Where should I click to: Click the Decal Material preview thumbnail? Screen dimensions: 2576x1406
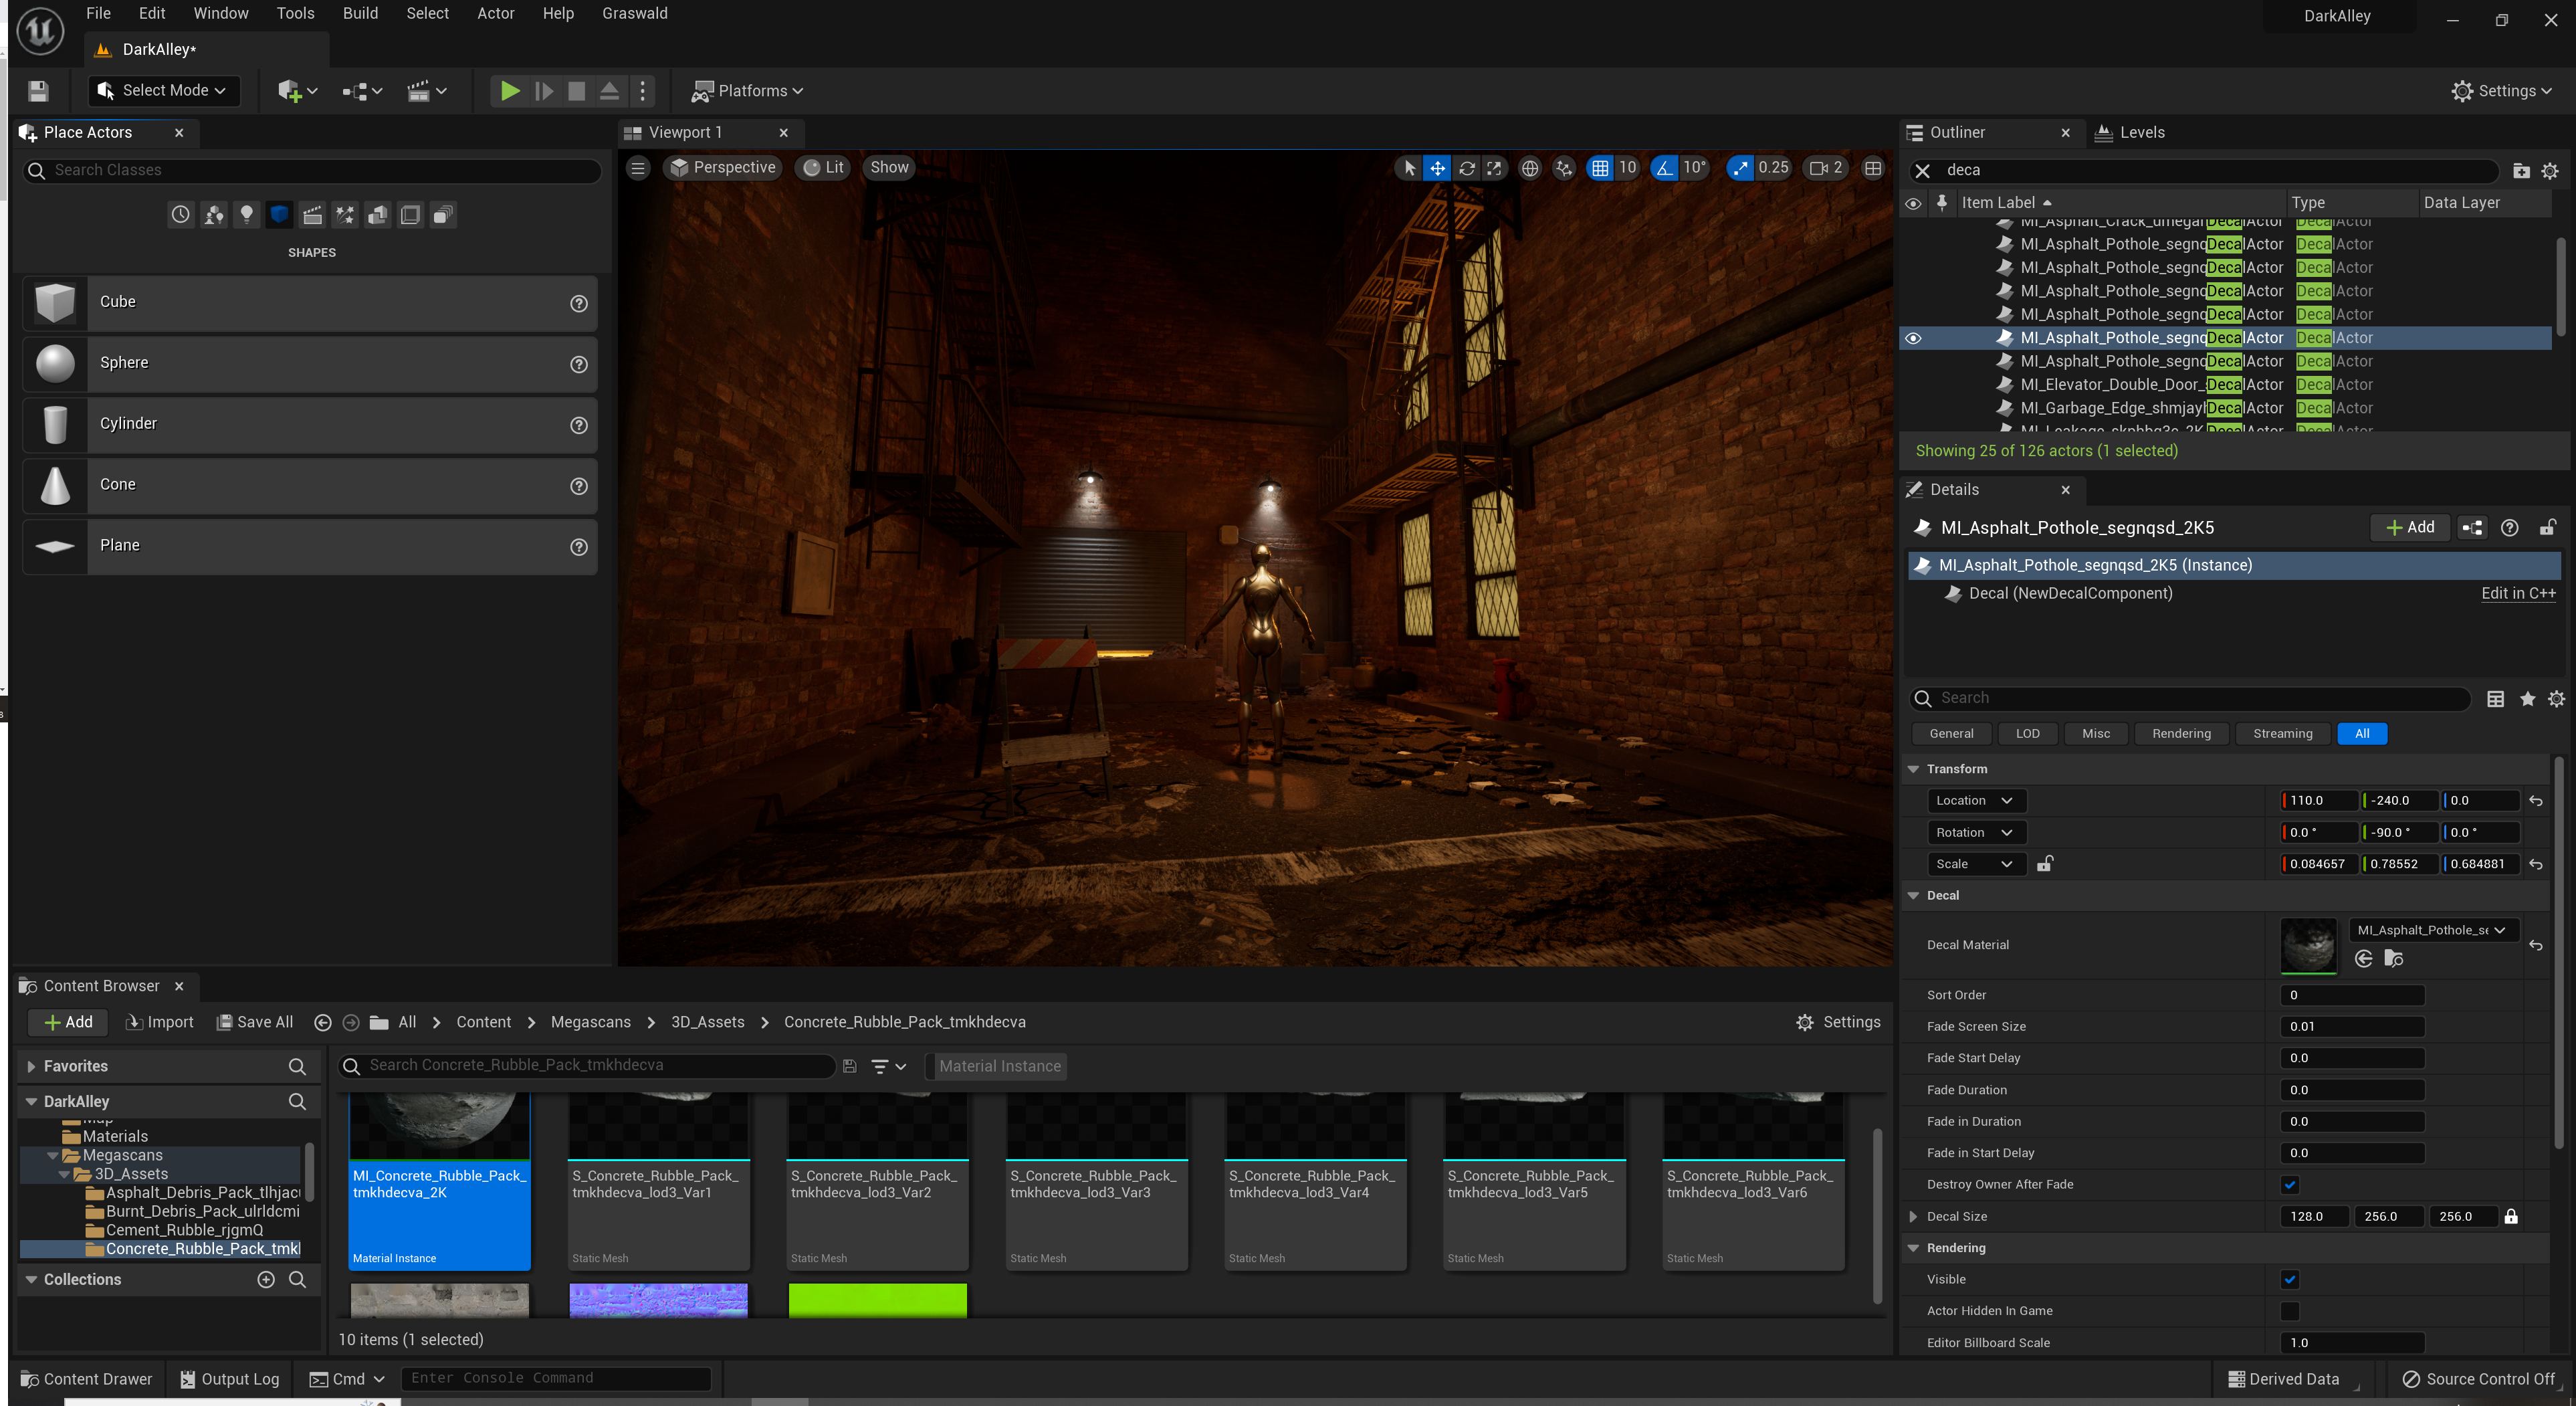click(x=2308, y=945)
